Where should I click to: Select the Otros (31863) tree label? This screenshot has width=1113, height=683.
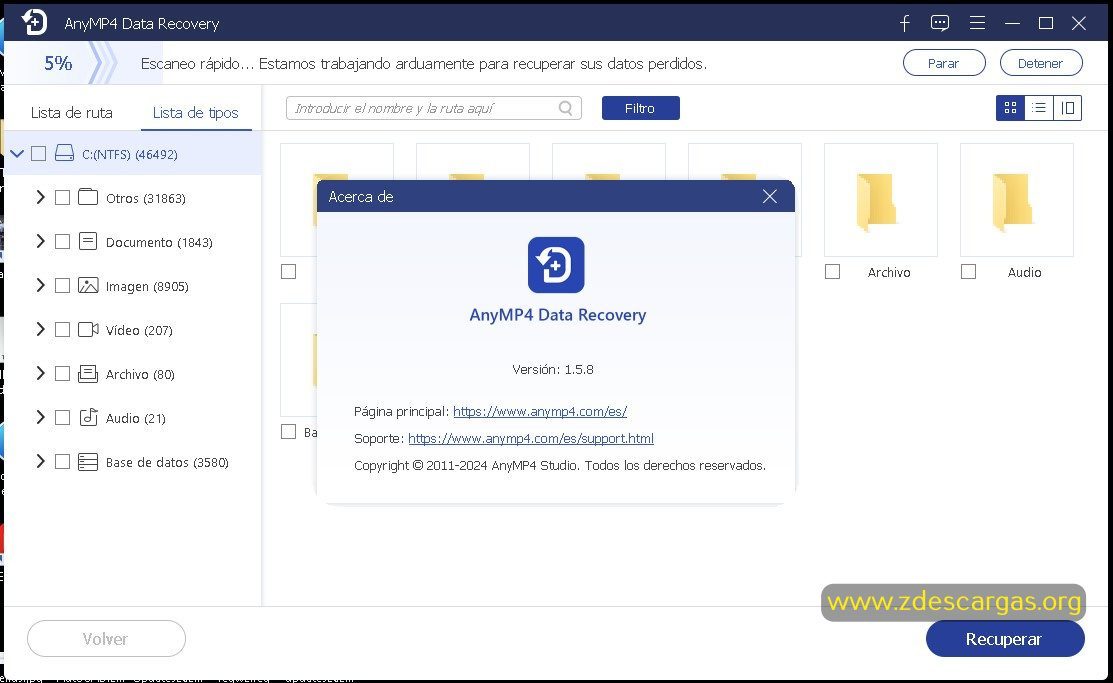[x=146, y=198]
